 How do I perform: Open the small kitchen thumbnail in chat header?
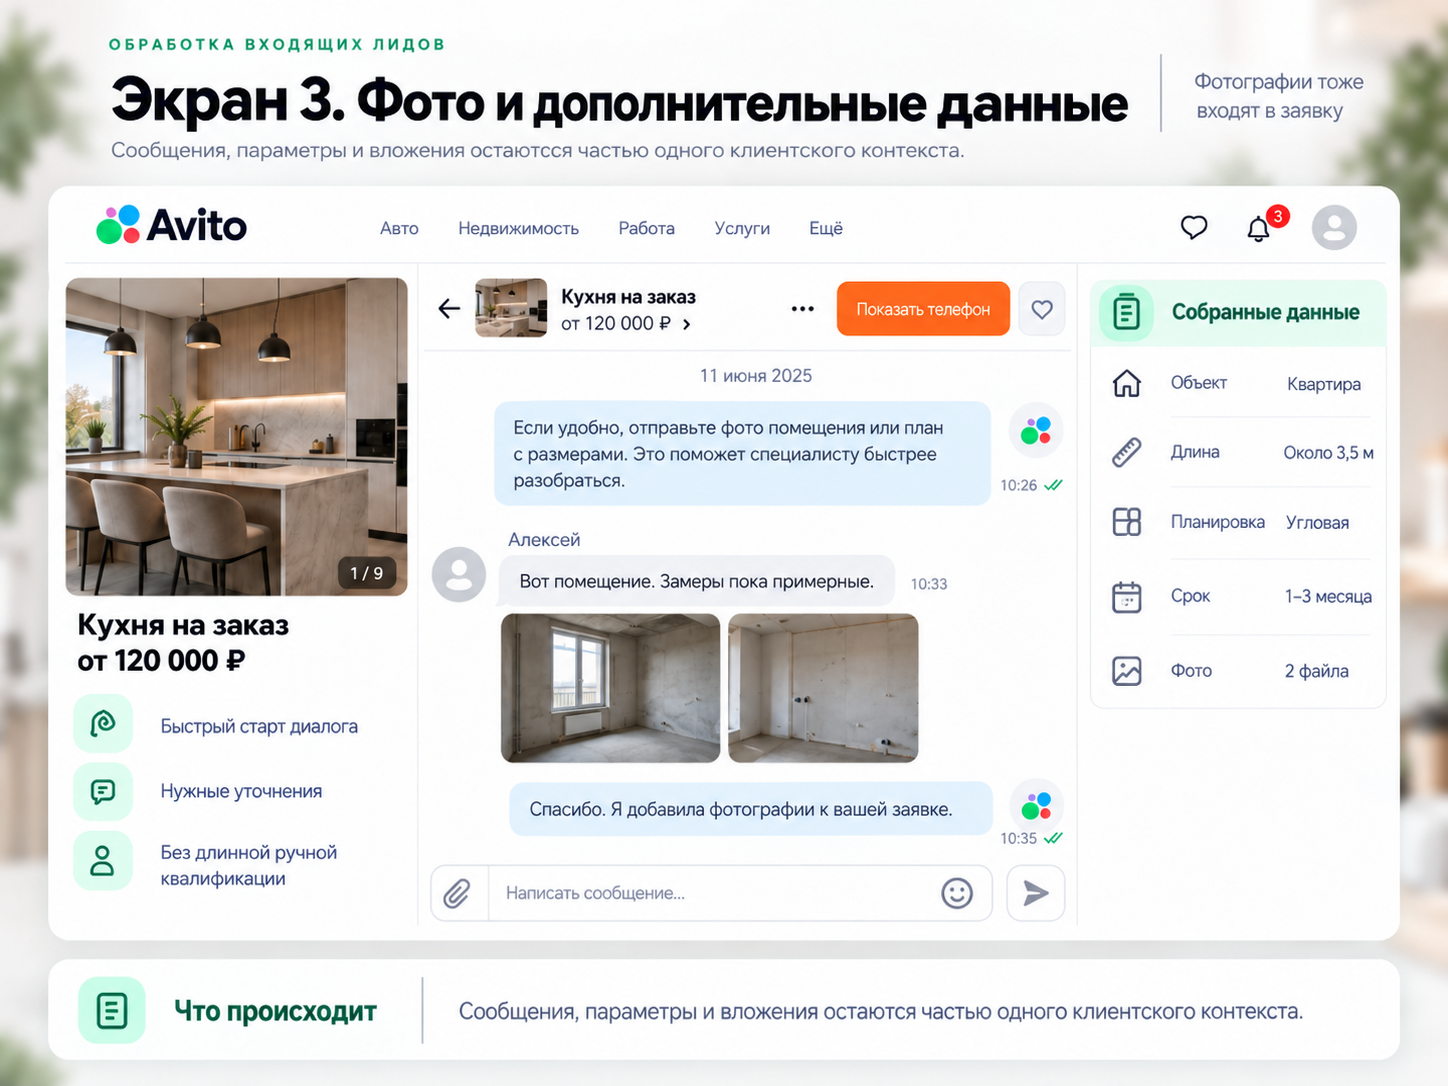pos(511,308)
